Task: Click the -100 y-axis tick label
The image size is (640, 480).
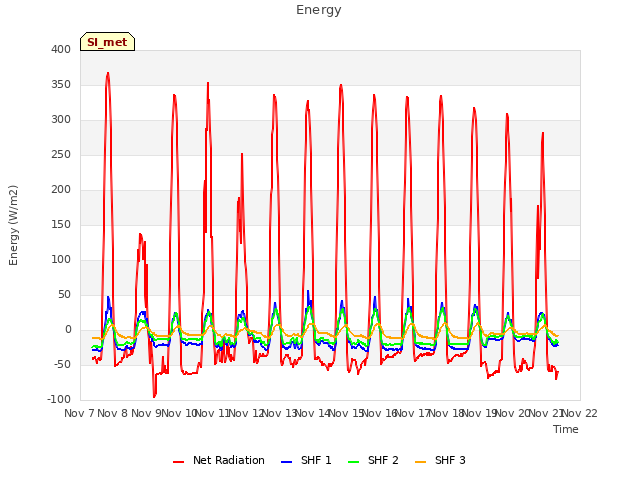Action: click(59, 400)
